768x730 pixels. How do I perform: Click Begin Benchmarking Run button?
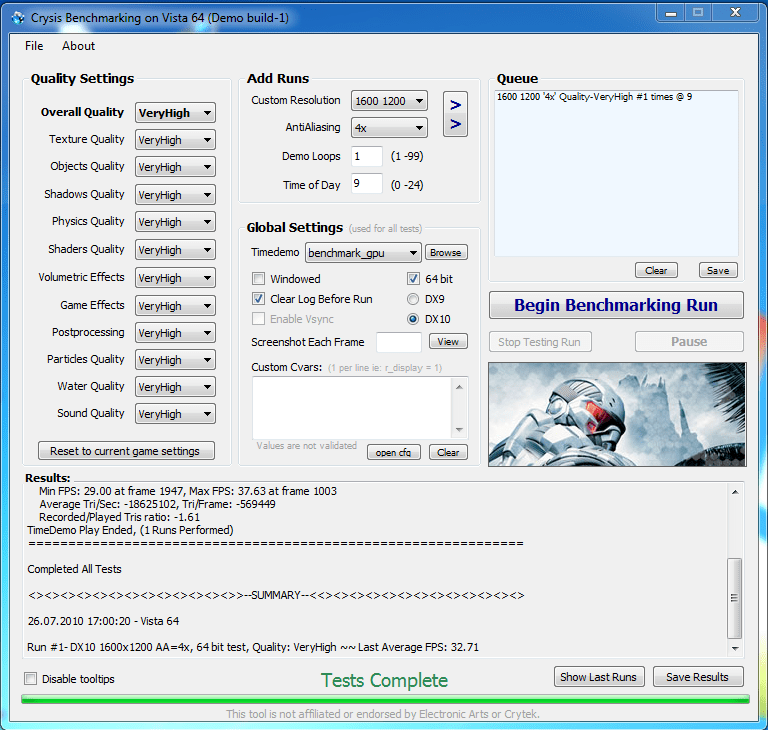(616, 305)
